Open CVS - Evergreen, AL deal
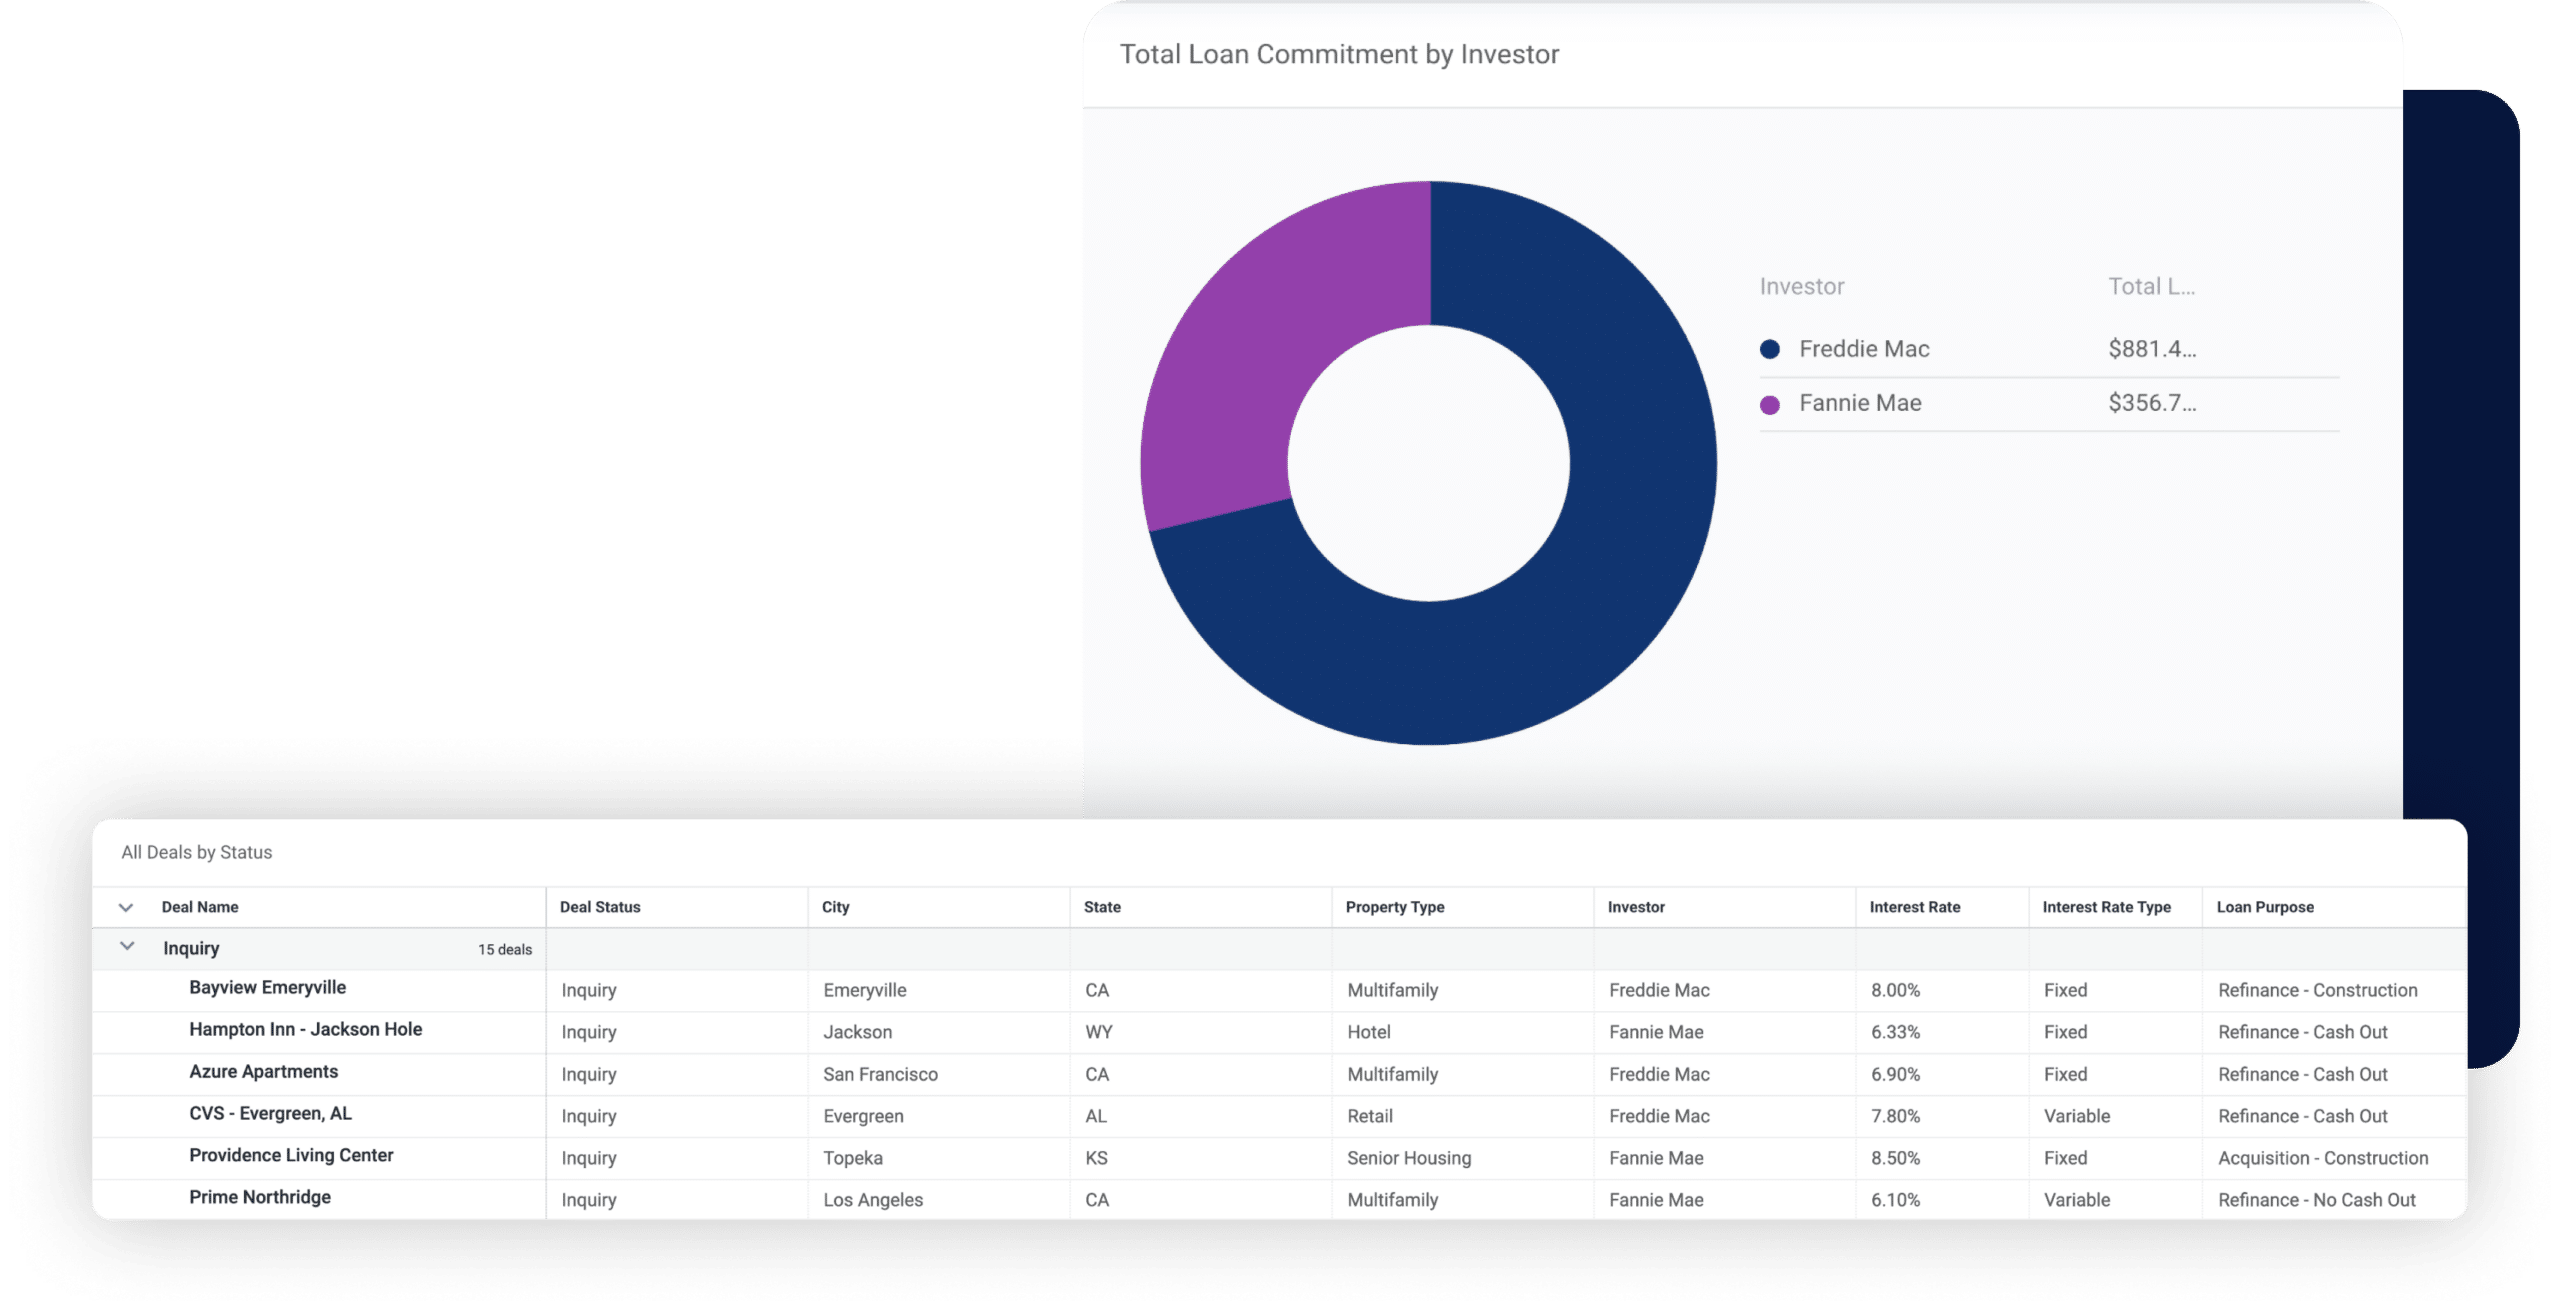2560x1312 pixels. pyautogui.click(x=270, y=1114)
